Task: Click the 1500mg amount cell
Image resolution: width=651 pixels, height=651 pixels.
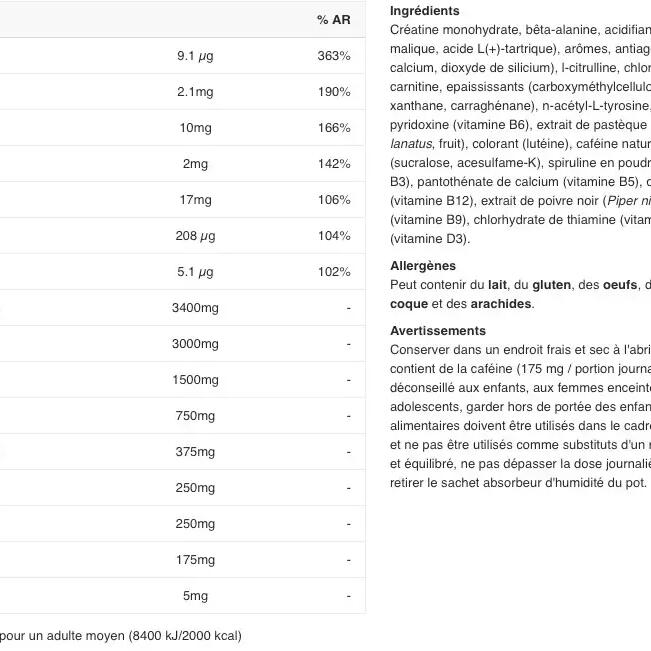Action: pos(195,380)
